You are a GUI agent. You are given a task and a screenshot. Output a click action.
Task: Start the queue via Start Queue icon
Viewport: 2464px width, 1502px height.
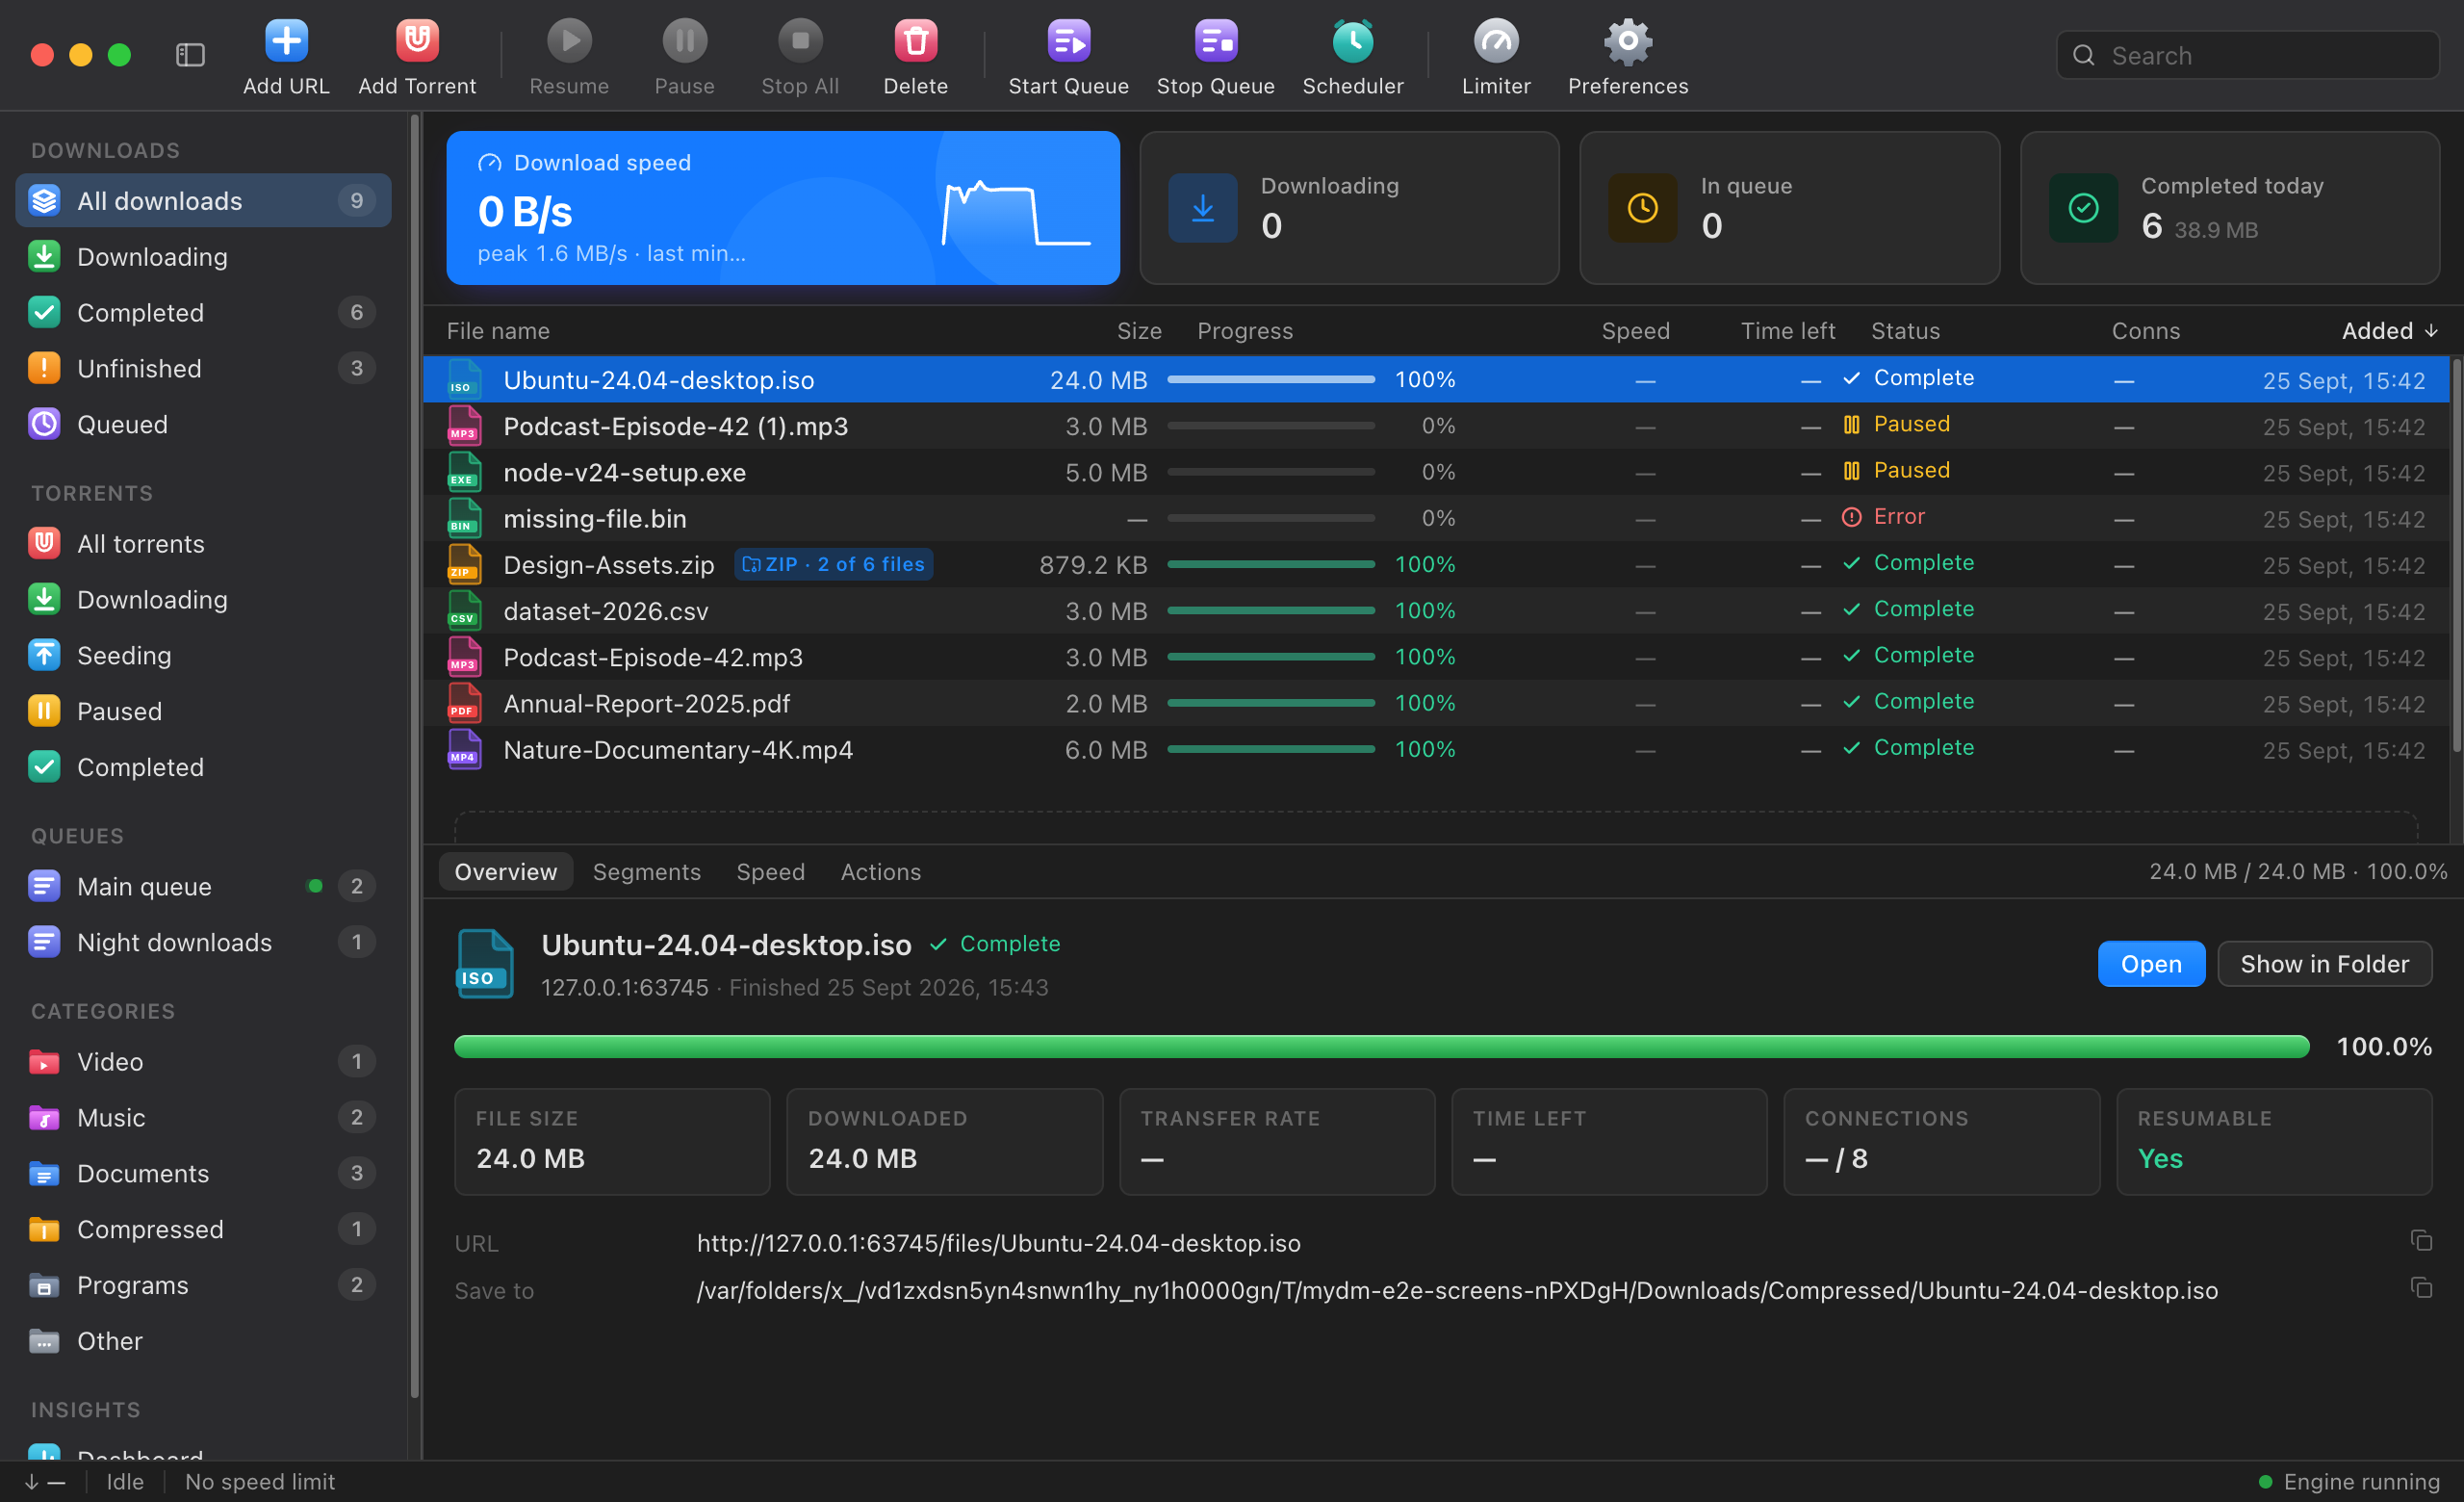pyautogui.click(x=1068, y=41)
